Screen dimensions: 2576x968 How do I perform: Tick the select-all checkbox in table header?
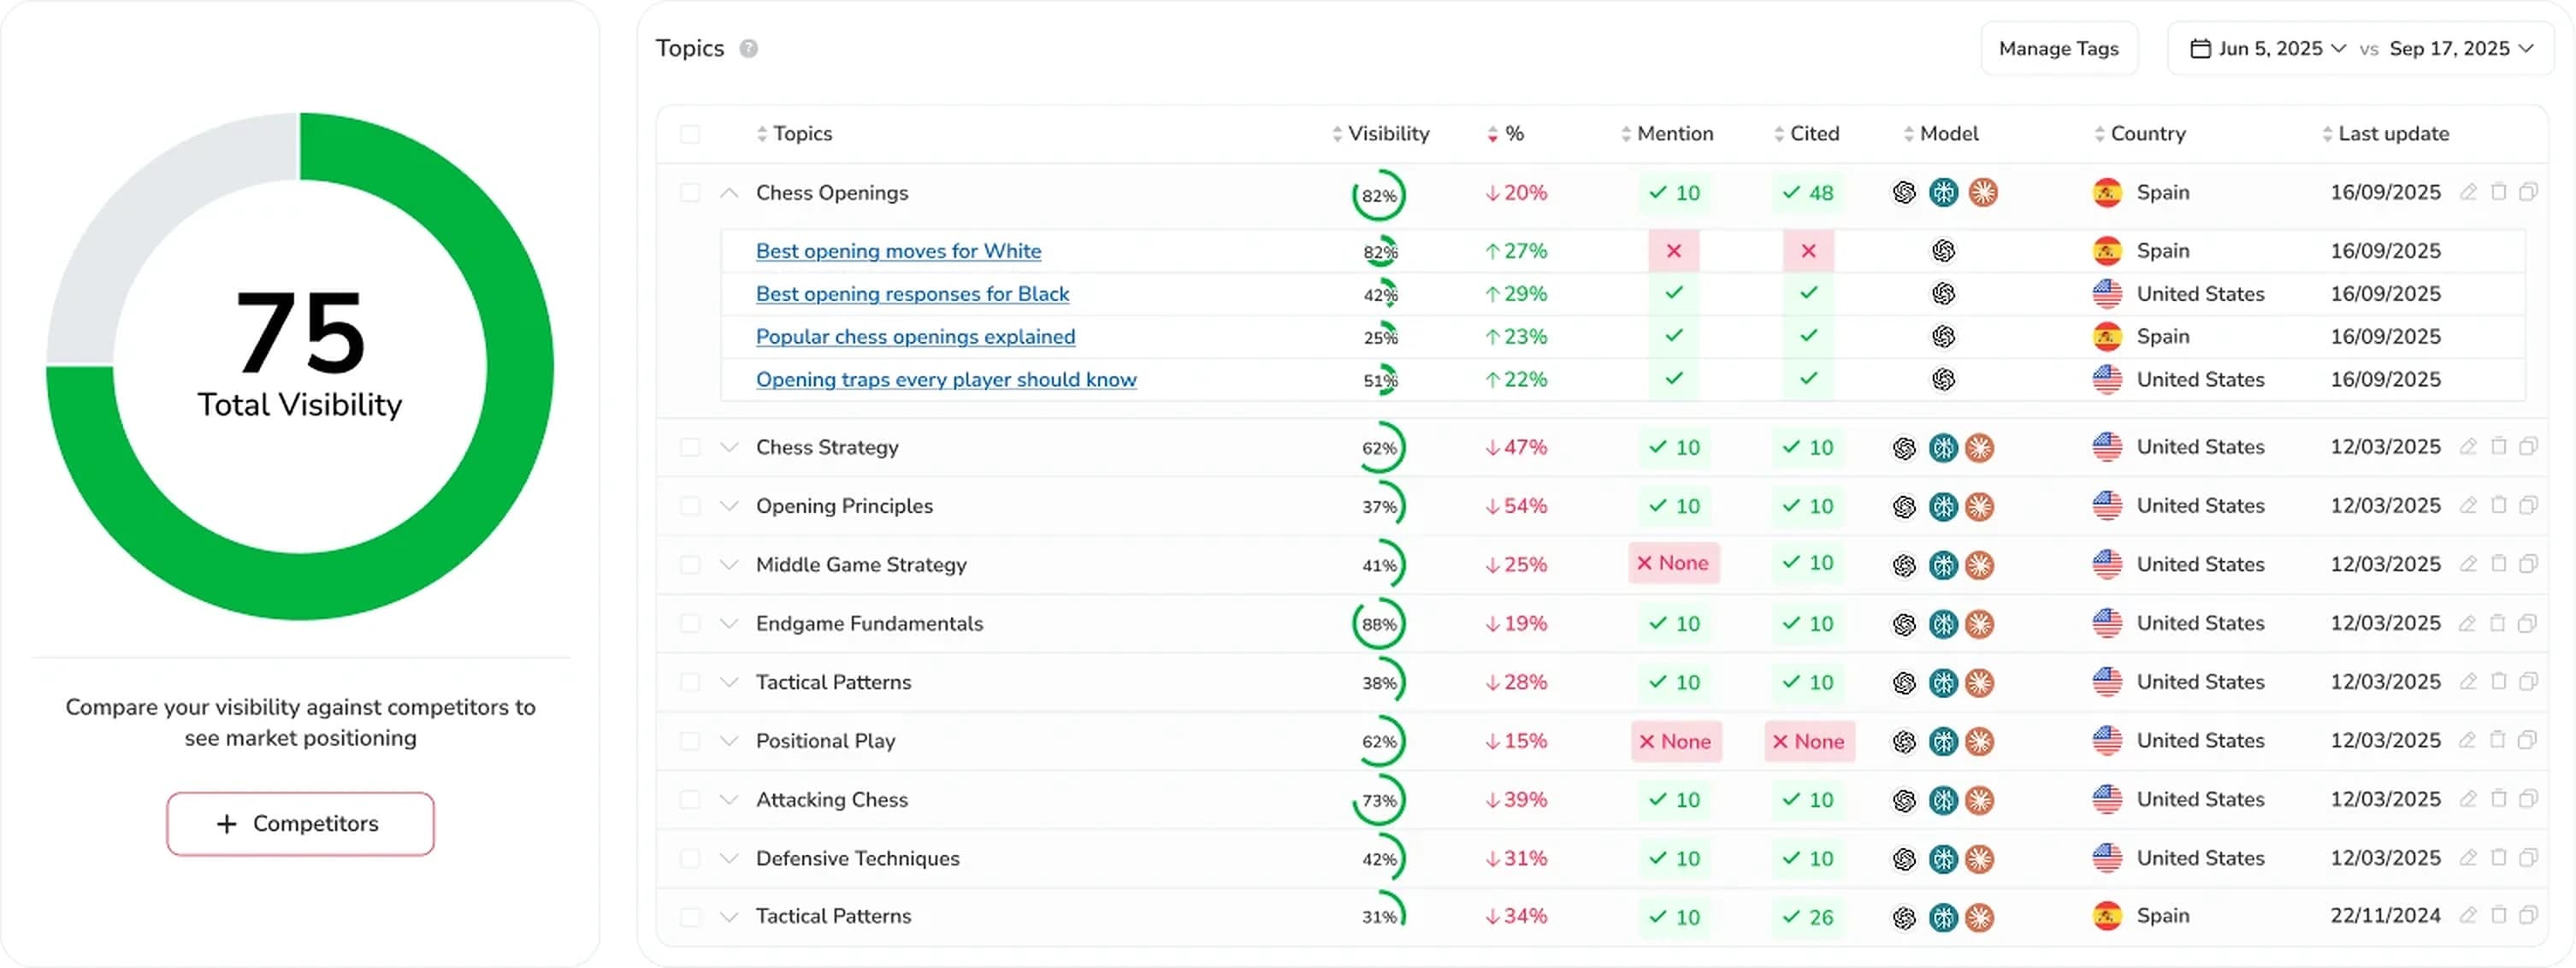point(690,134)
